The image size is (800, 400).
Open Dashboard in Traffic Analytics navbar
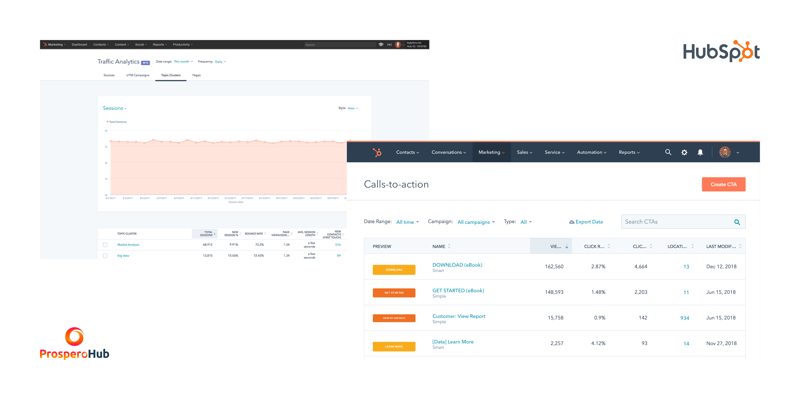coord(79,45)
